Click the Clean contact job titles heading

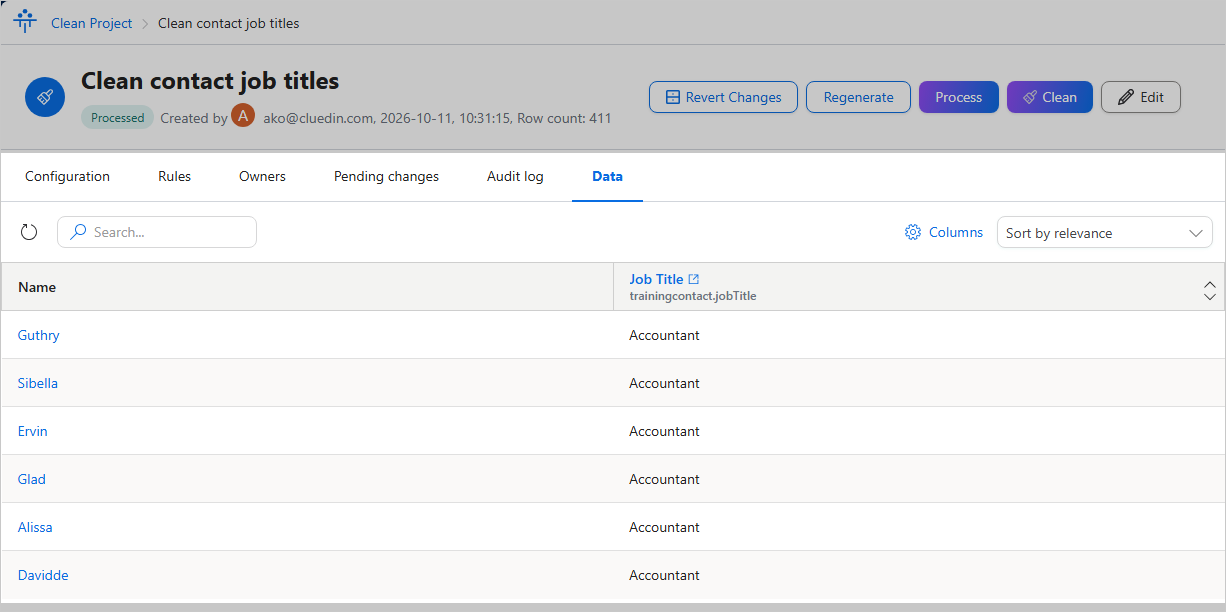[210, 81]
